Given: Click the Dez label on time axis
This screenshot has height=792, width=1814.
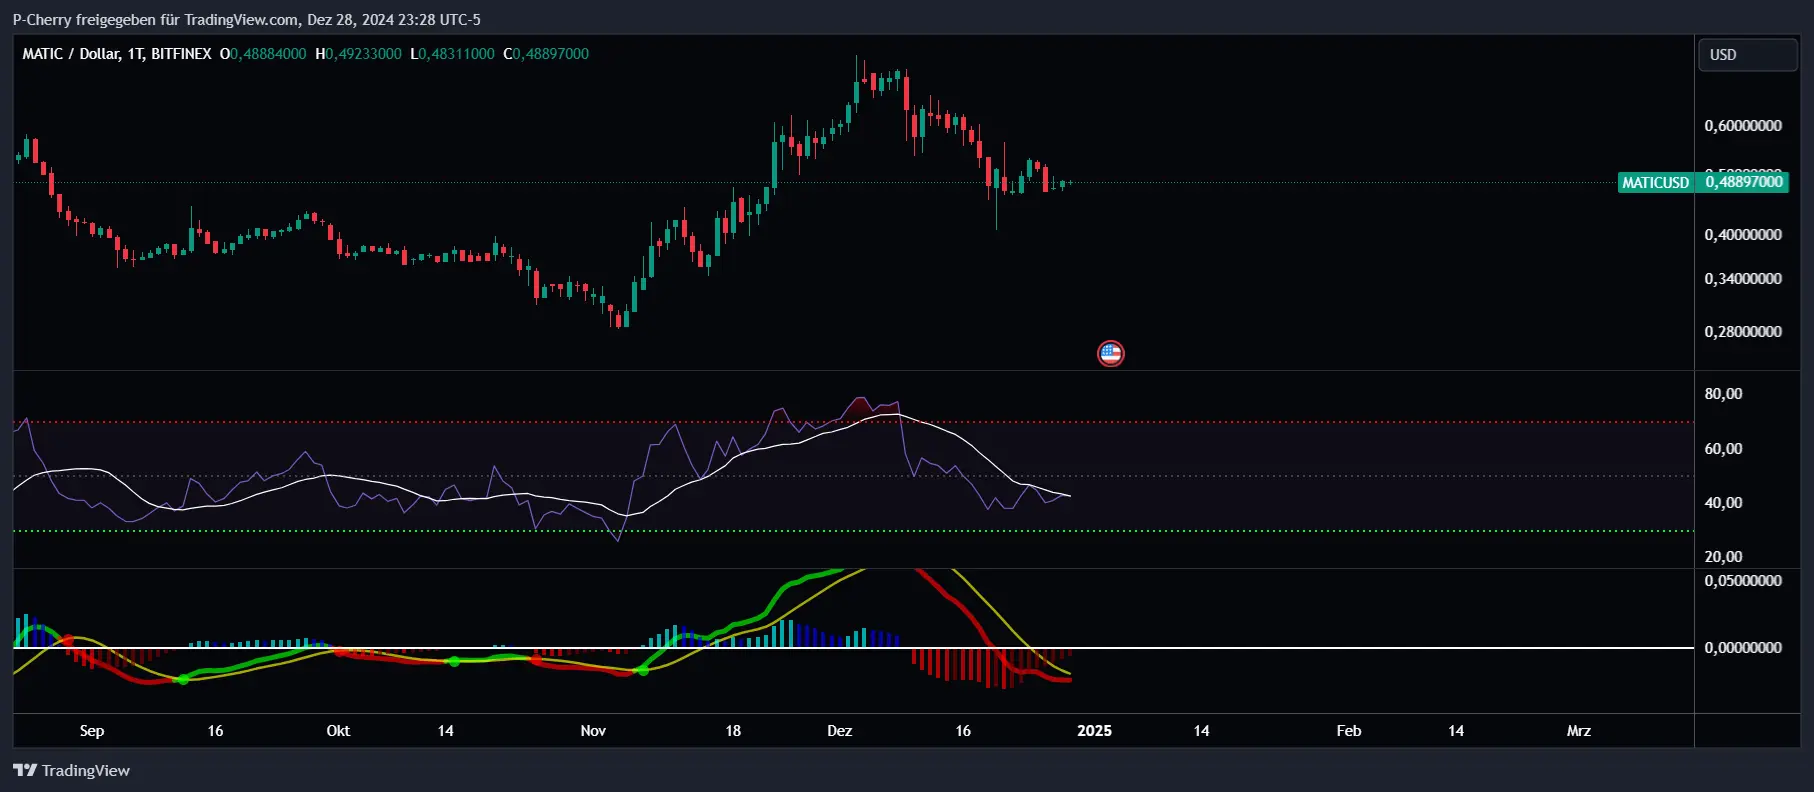Looking at the screenshot, I should 840,731.
